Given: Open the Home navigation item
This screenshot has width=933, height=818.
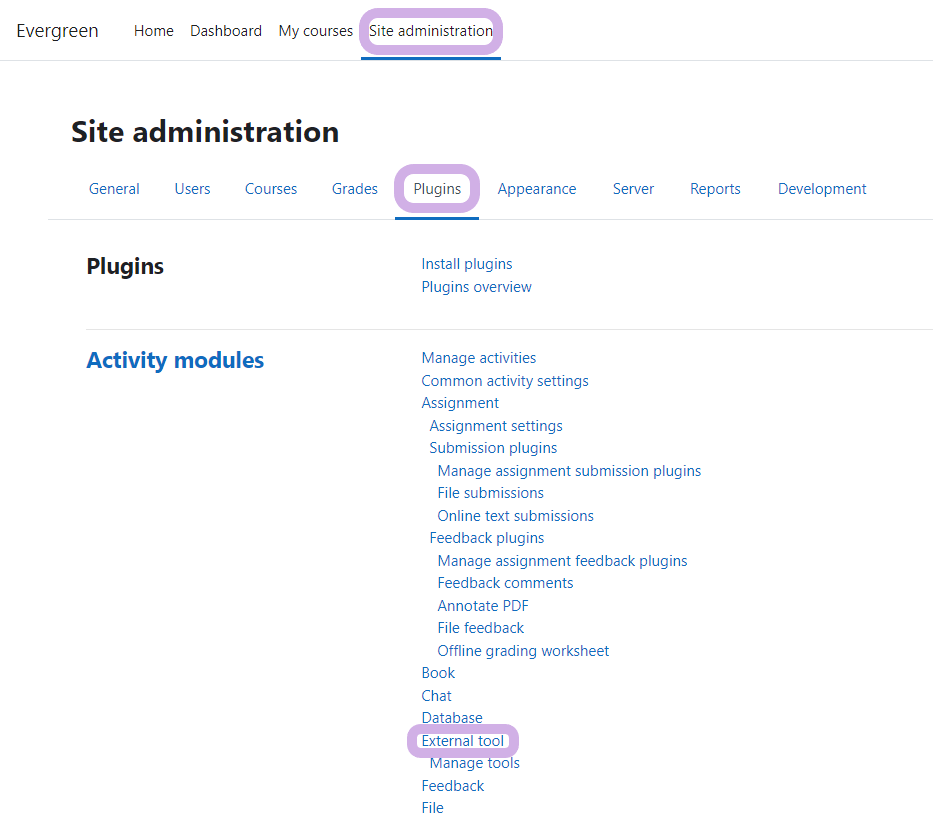Looking at the screenshot, I should tap(154, 31).
